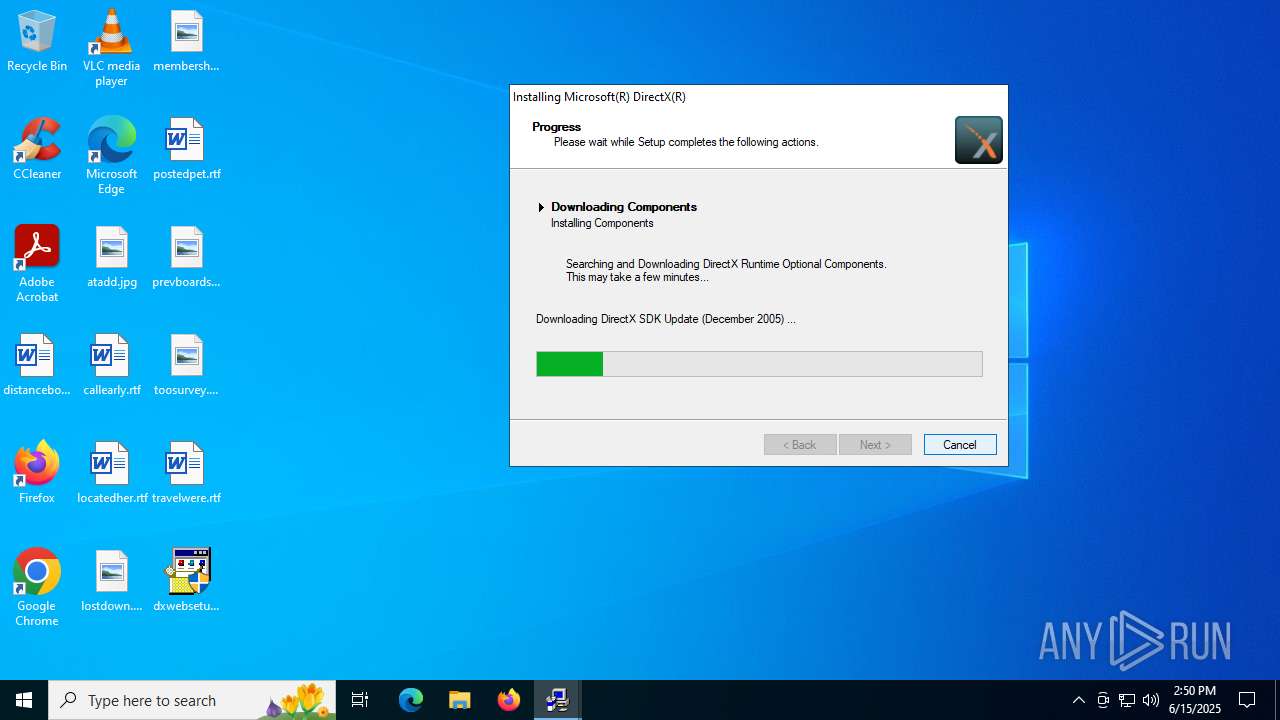The width and height of the screenshot is (1280, 720).
Task: Select the membersh... image file icon
Action: (186, 42)
